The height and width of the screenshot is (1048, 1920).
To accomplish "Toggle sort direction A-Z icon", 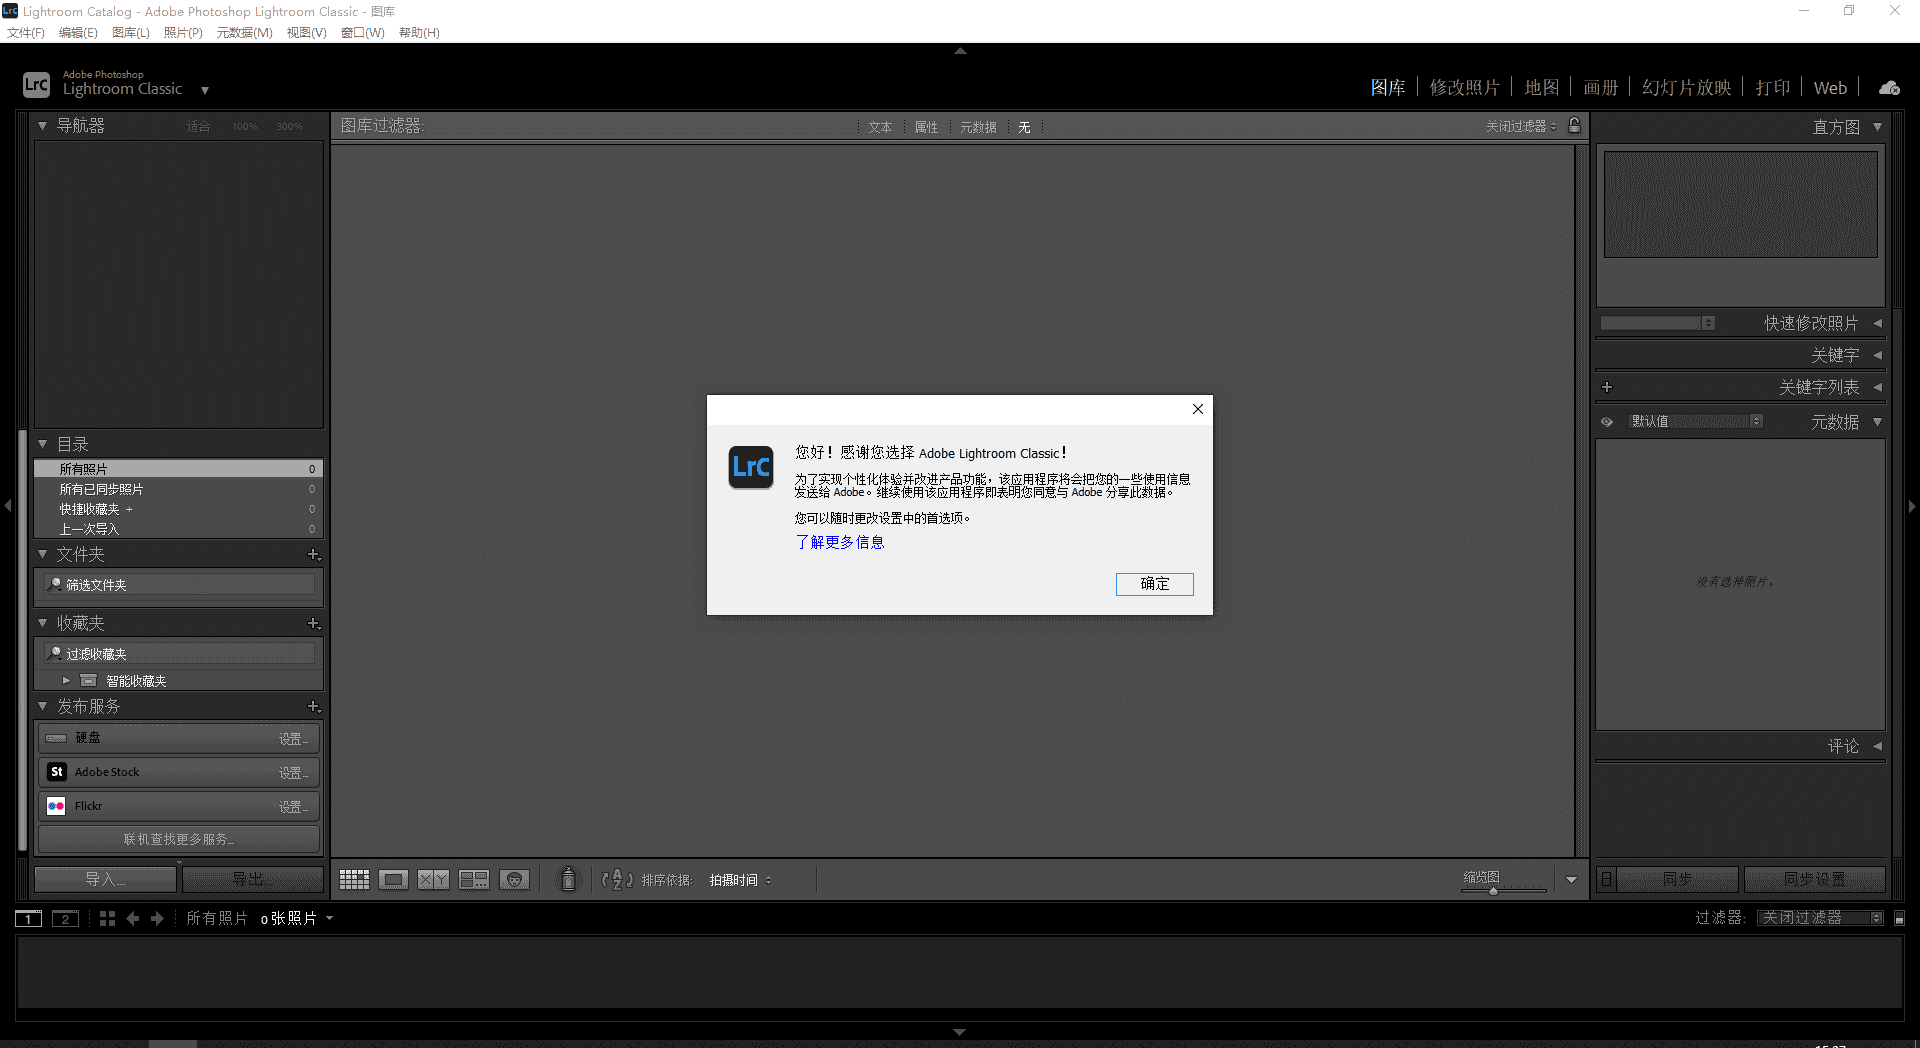I will [618, 879].
